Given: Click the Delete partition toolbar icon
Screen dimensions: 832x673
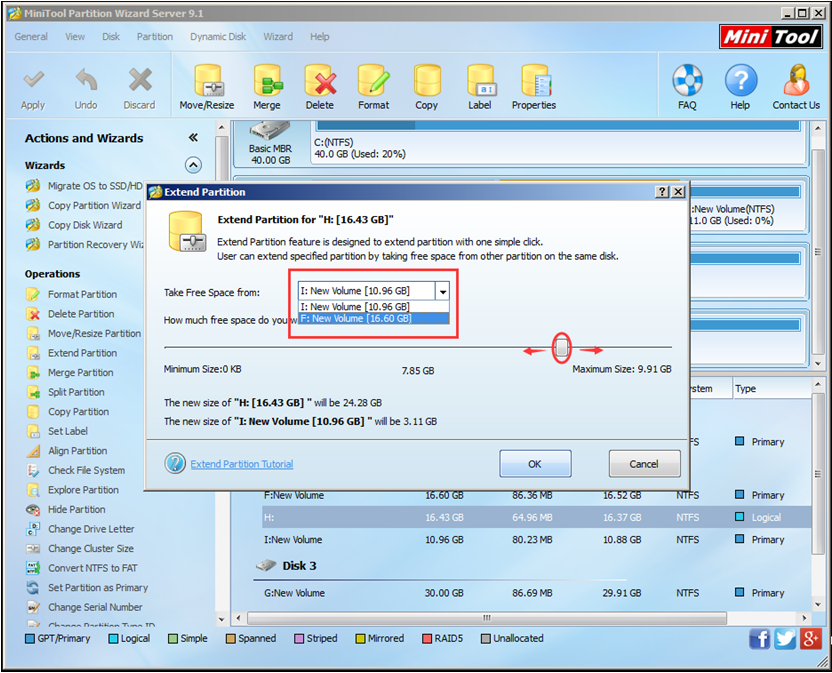Looking at the screenshot, I should click(320, 81).
